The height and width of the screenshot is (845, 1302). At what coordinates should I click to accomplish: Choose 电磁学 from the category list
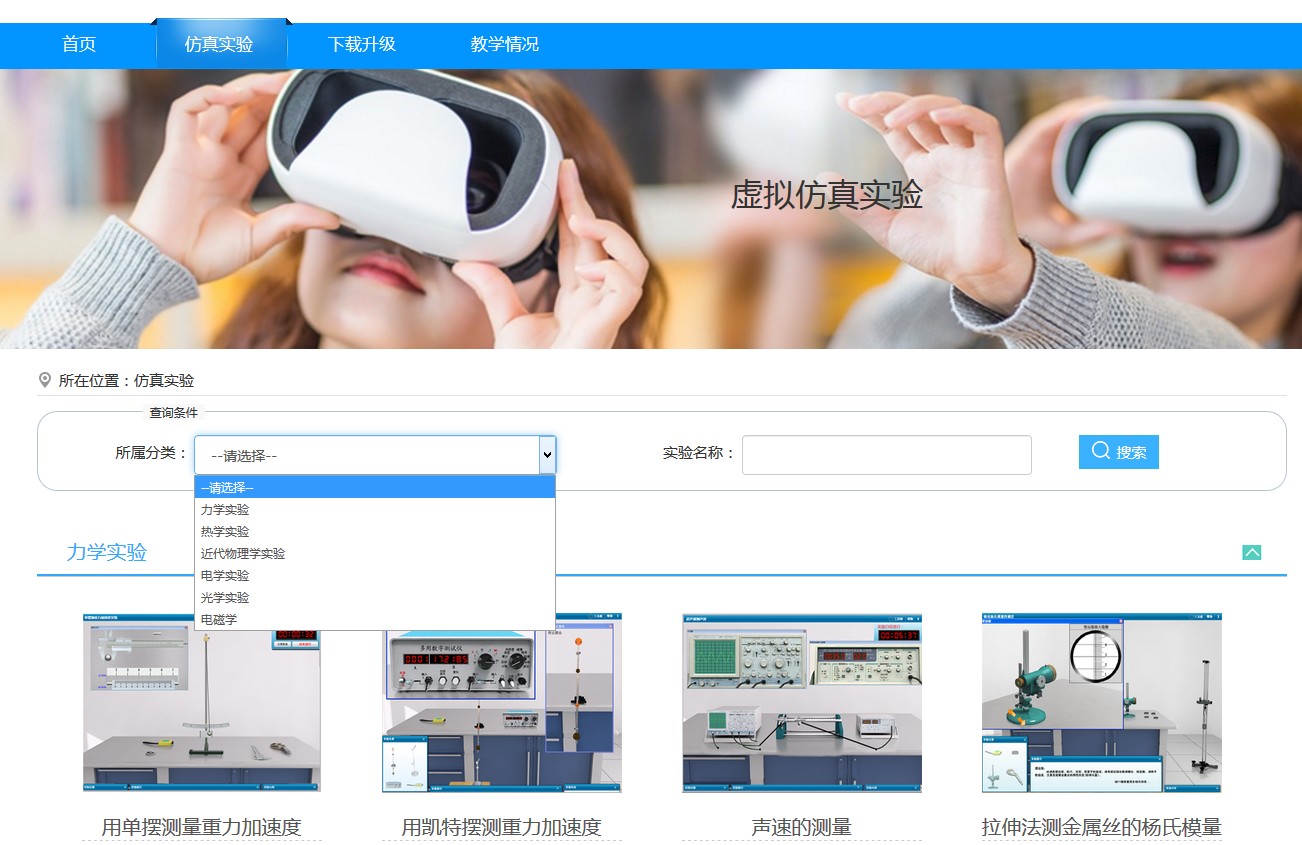(219, 620)
